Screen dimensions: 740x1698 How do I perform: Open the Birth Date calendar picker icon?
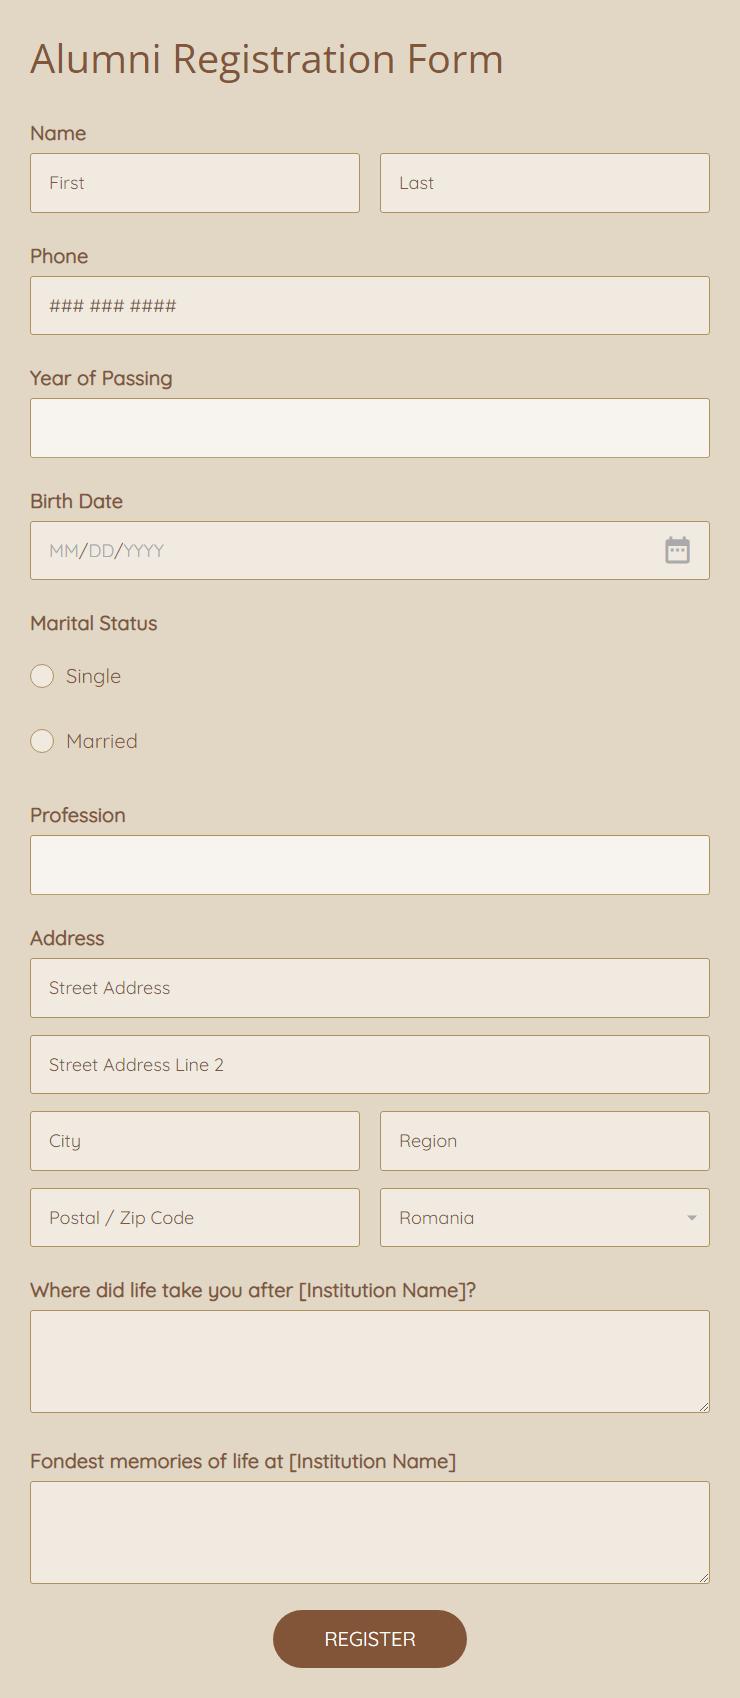[677, 550]
